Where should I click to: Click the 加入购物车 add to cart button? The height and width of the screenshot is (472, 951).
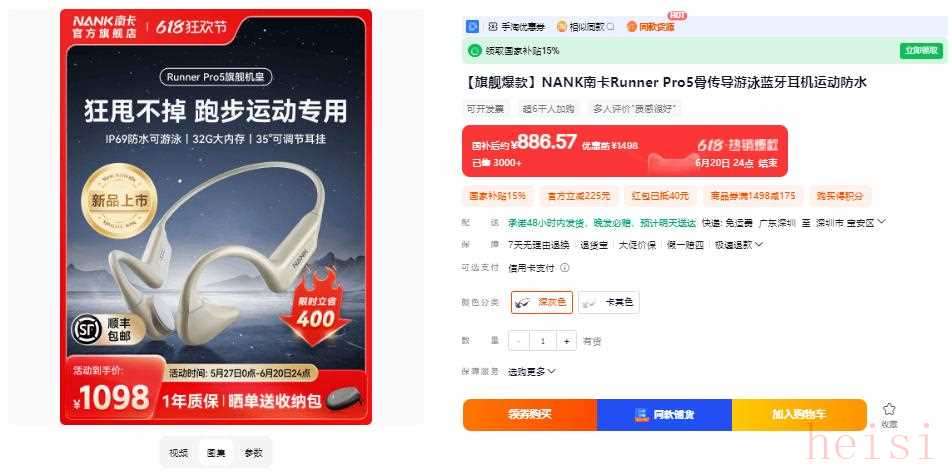click(799, 415)
